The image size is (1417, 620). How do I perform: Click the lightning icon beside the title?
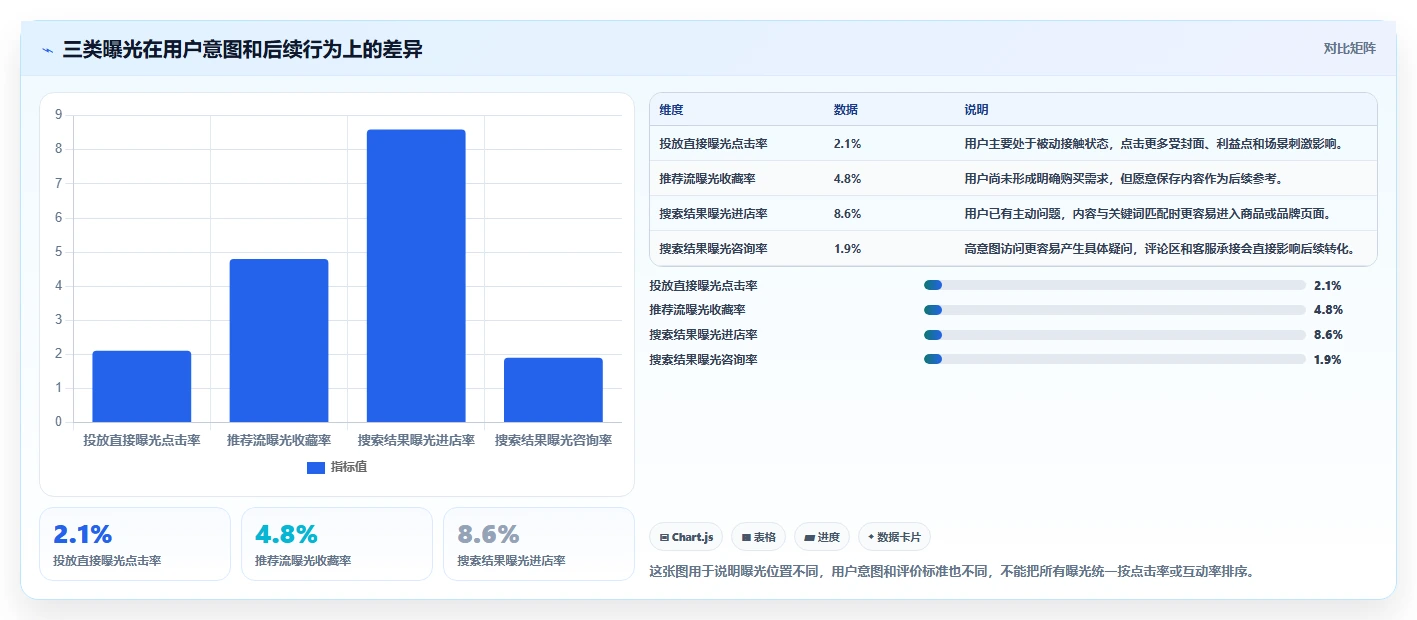[47, 50]
